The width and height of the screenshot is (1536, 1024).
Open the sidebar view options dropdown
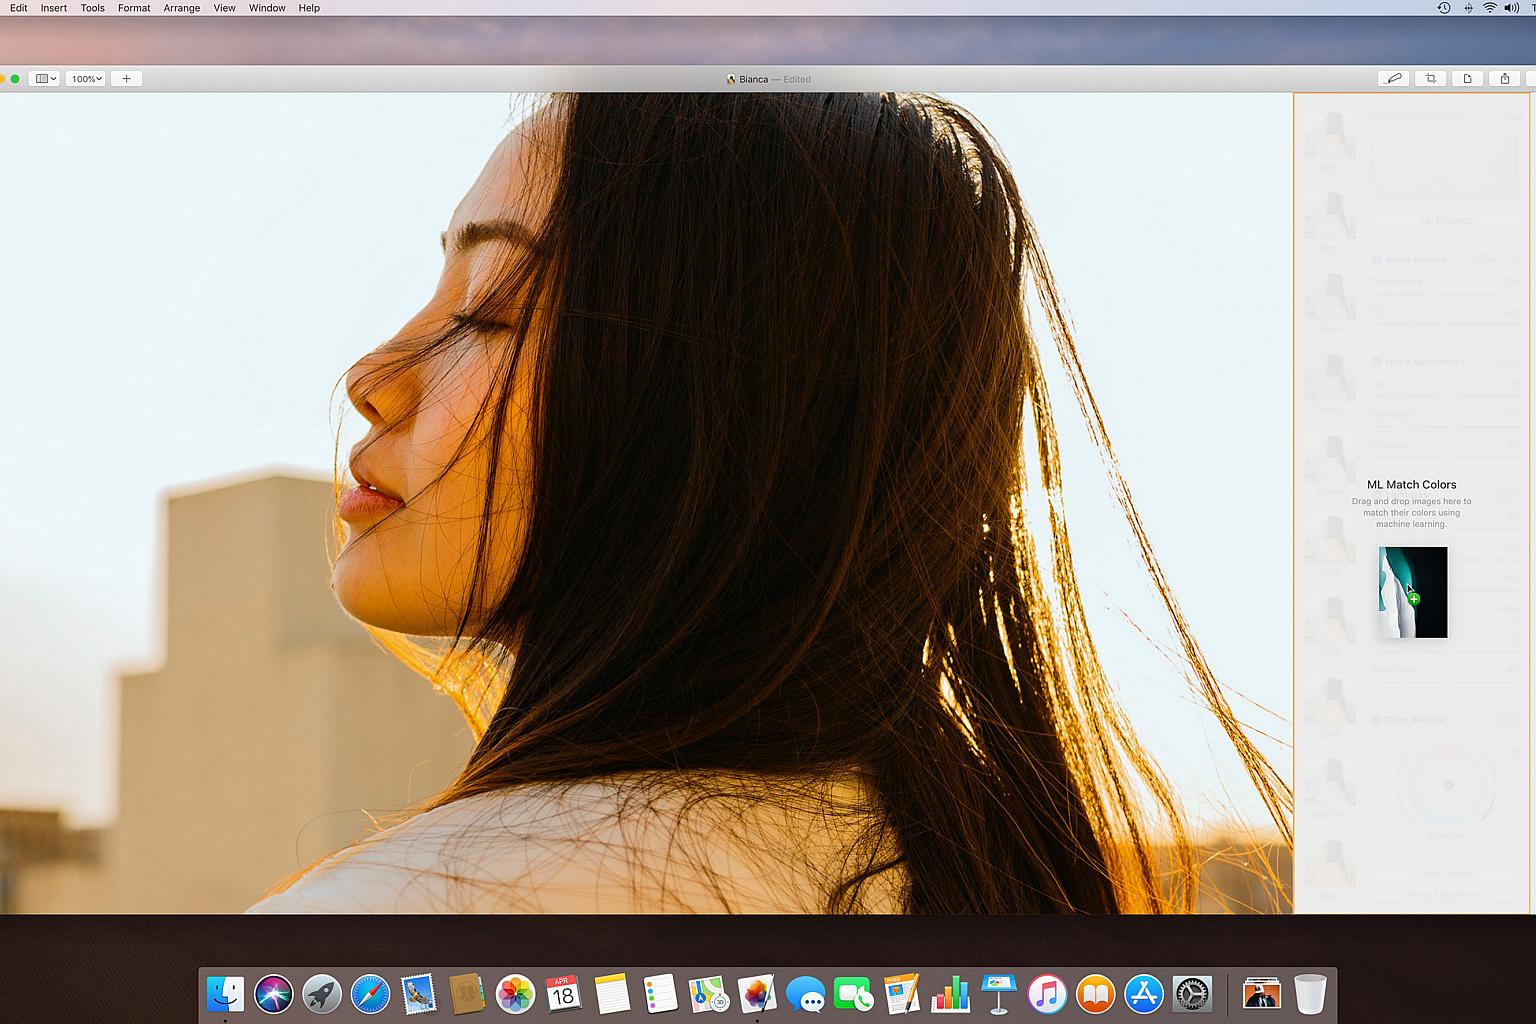(45, 79)
